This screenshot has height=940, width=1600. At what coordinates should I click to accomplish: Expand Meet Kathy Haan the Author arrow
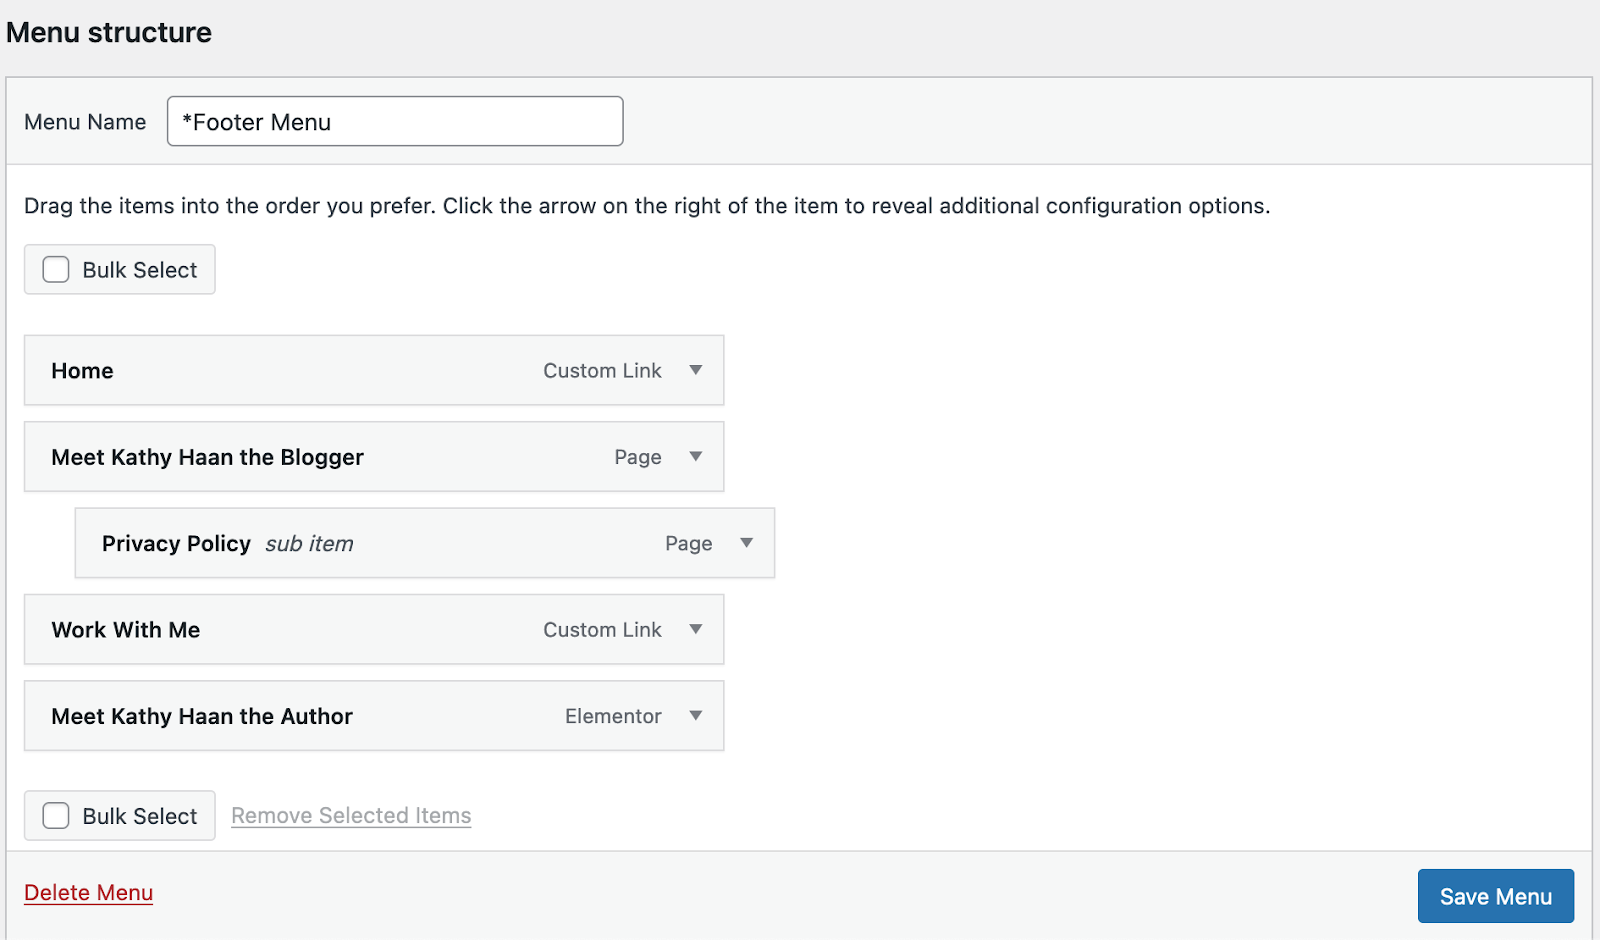coord(695,716)
